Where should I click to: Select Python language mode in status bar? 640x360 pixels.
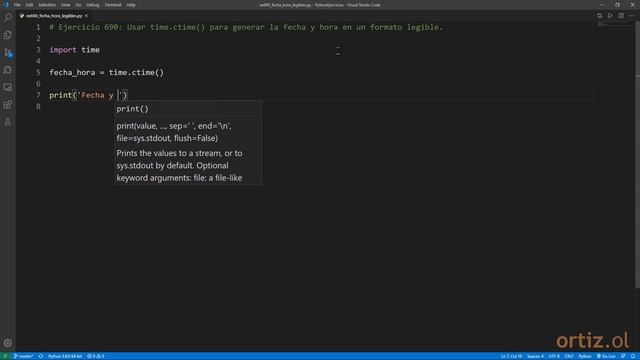coord(585,356)
